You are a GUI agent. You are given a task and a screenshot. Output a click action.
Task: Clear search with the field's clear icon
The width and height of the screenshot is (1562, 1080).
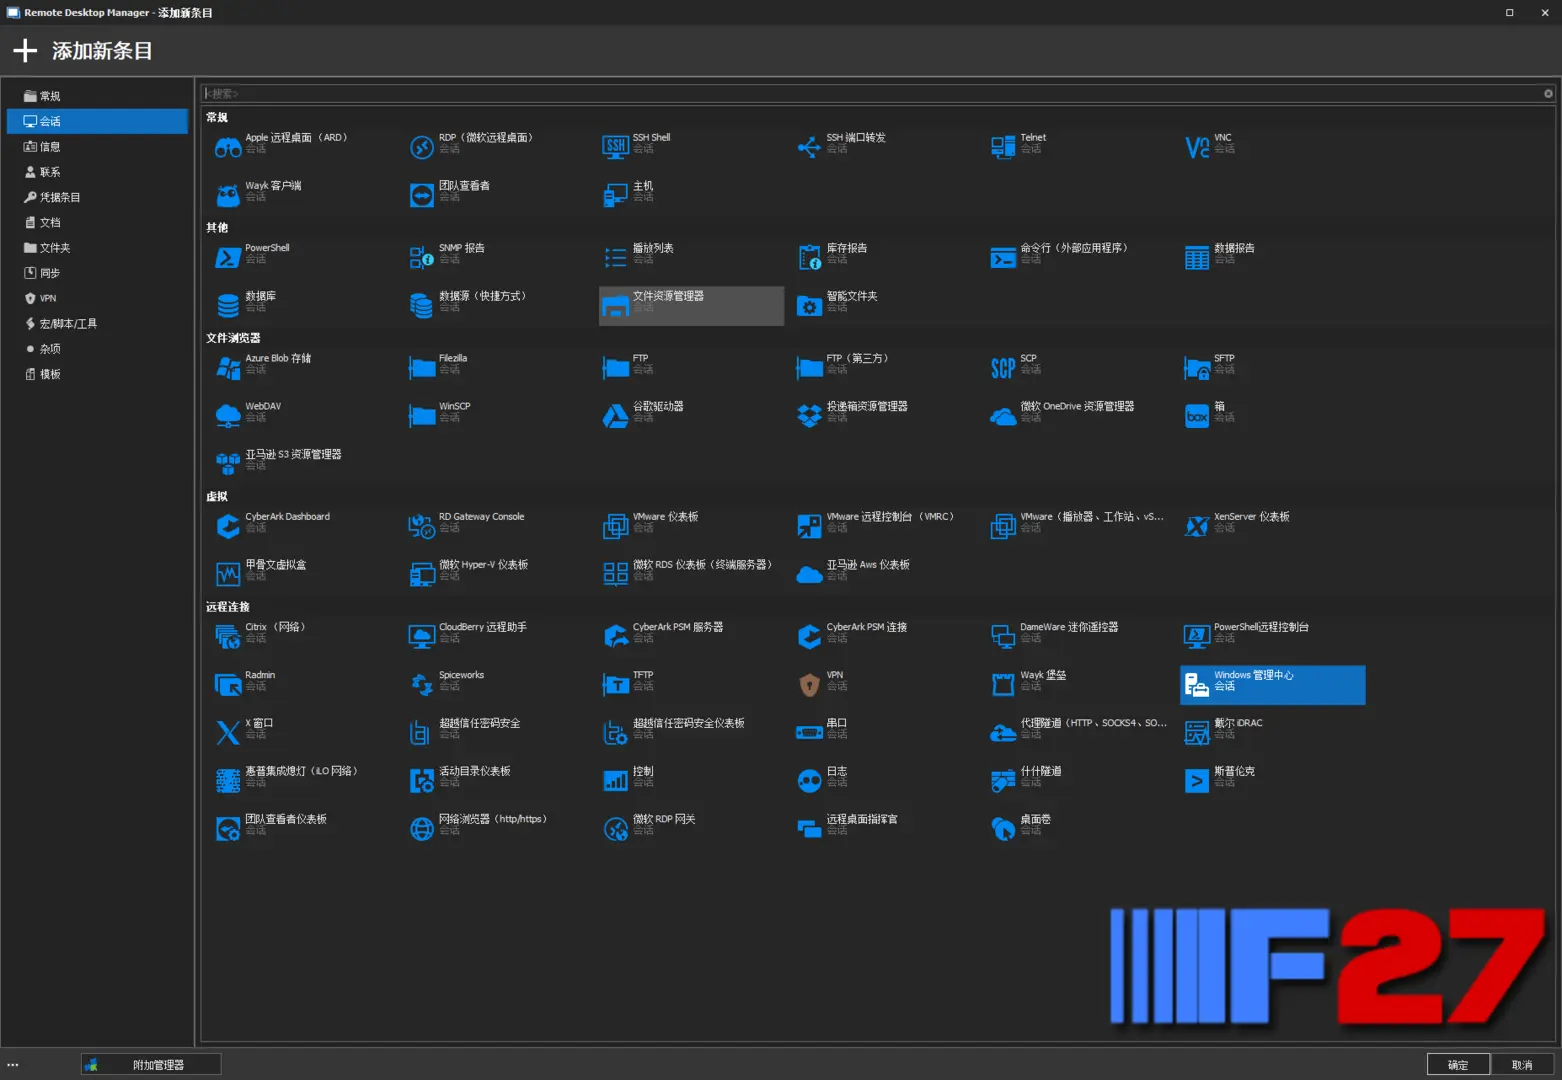pos(1548,93)
